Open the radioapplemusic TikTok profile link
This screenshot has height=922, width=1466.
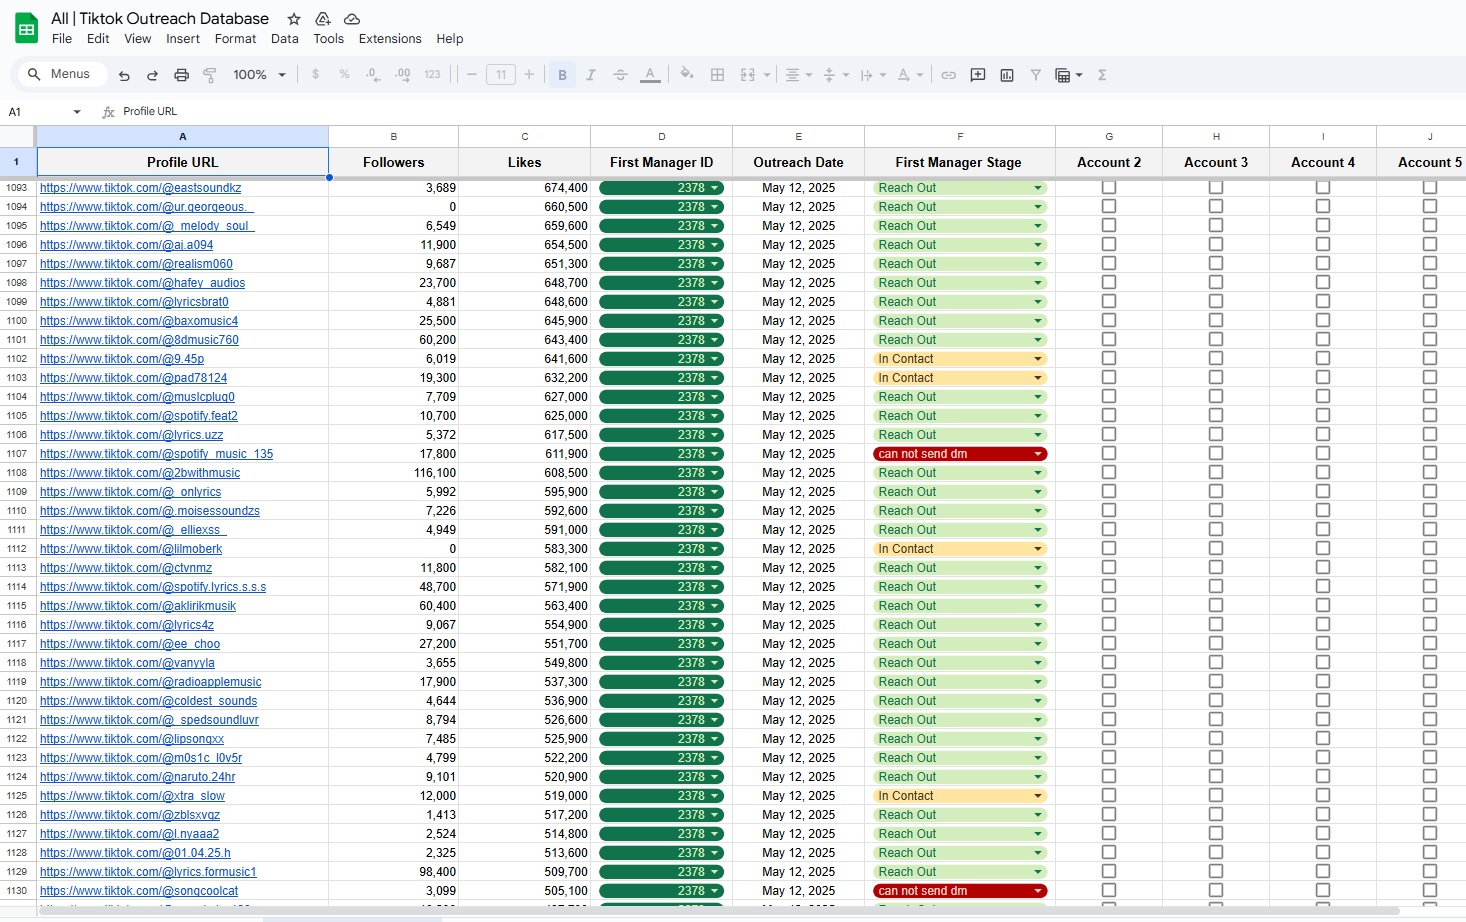pos(150,682)
